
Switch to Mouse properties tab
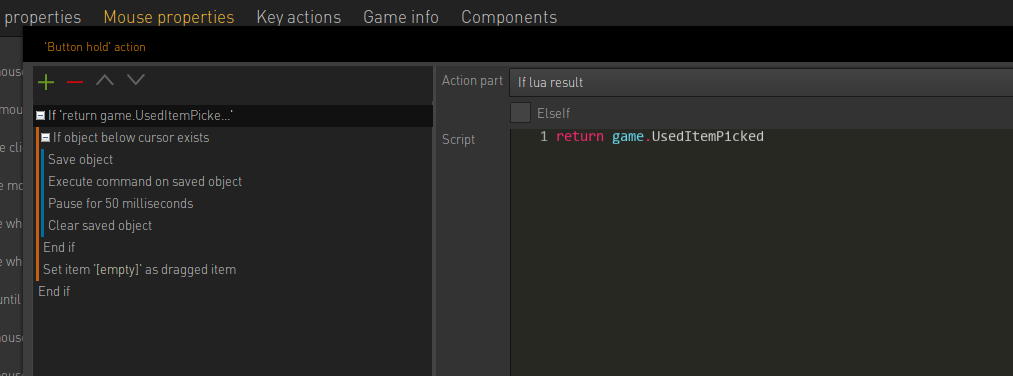click(169, 17)
